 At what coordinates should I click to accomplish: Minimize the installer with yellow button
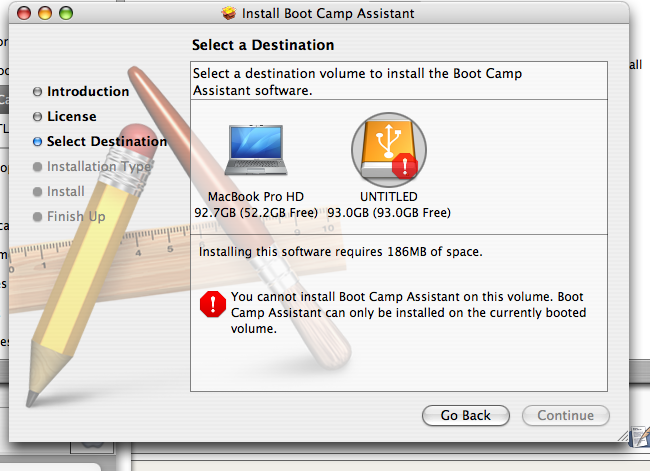(45, 13)
